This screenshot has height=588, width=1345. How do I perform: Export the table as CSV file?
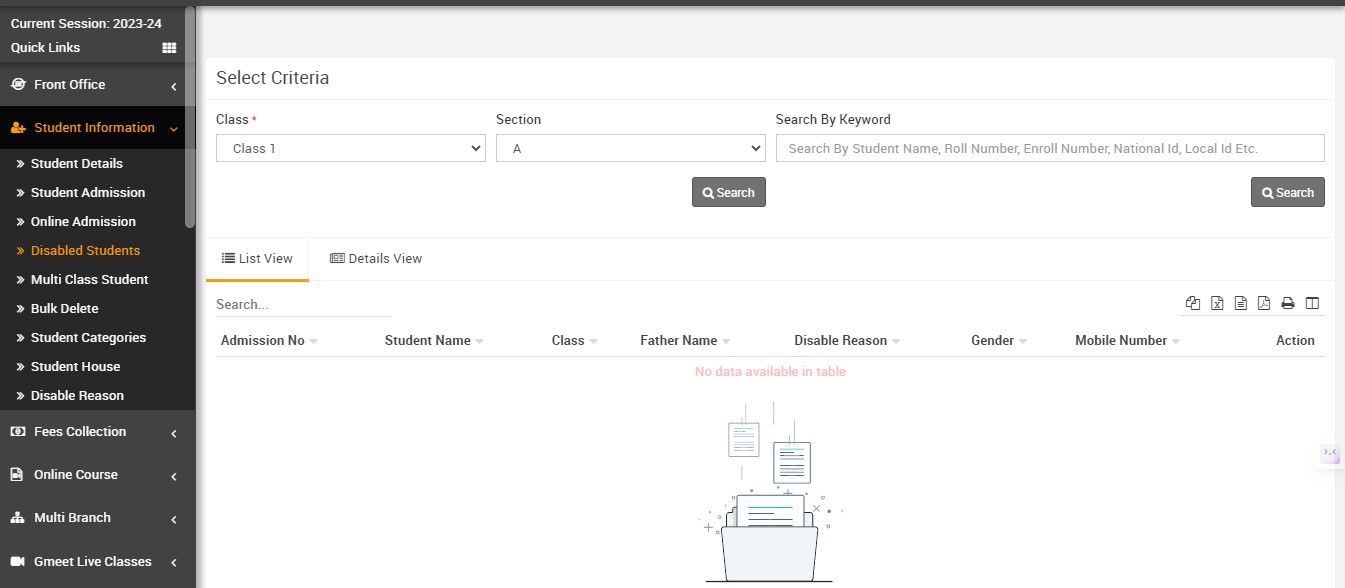pos(1241,304)
